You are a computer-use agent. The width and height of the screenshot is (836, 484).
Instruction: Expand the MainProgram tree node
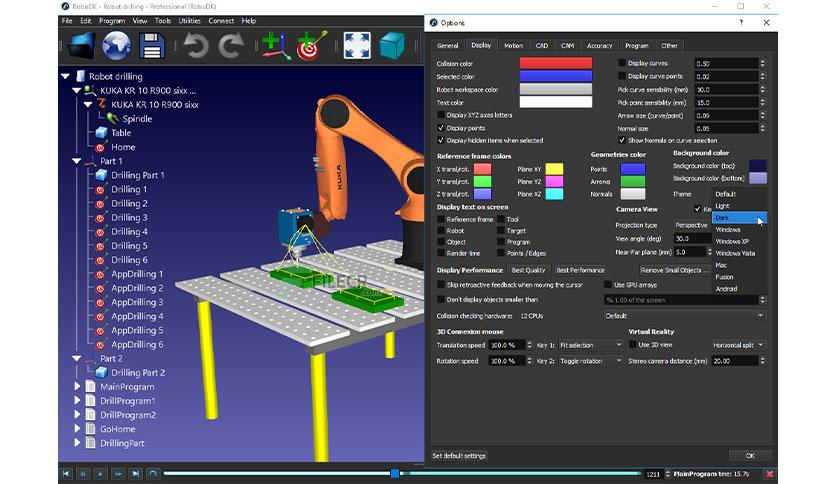coord(77,386)
